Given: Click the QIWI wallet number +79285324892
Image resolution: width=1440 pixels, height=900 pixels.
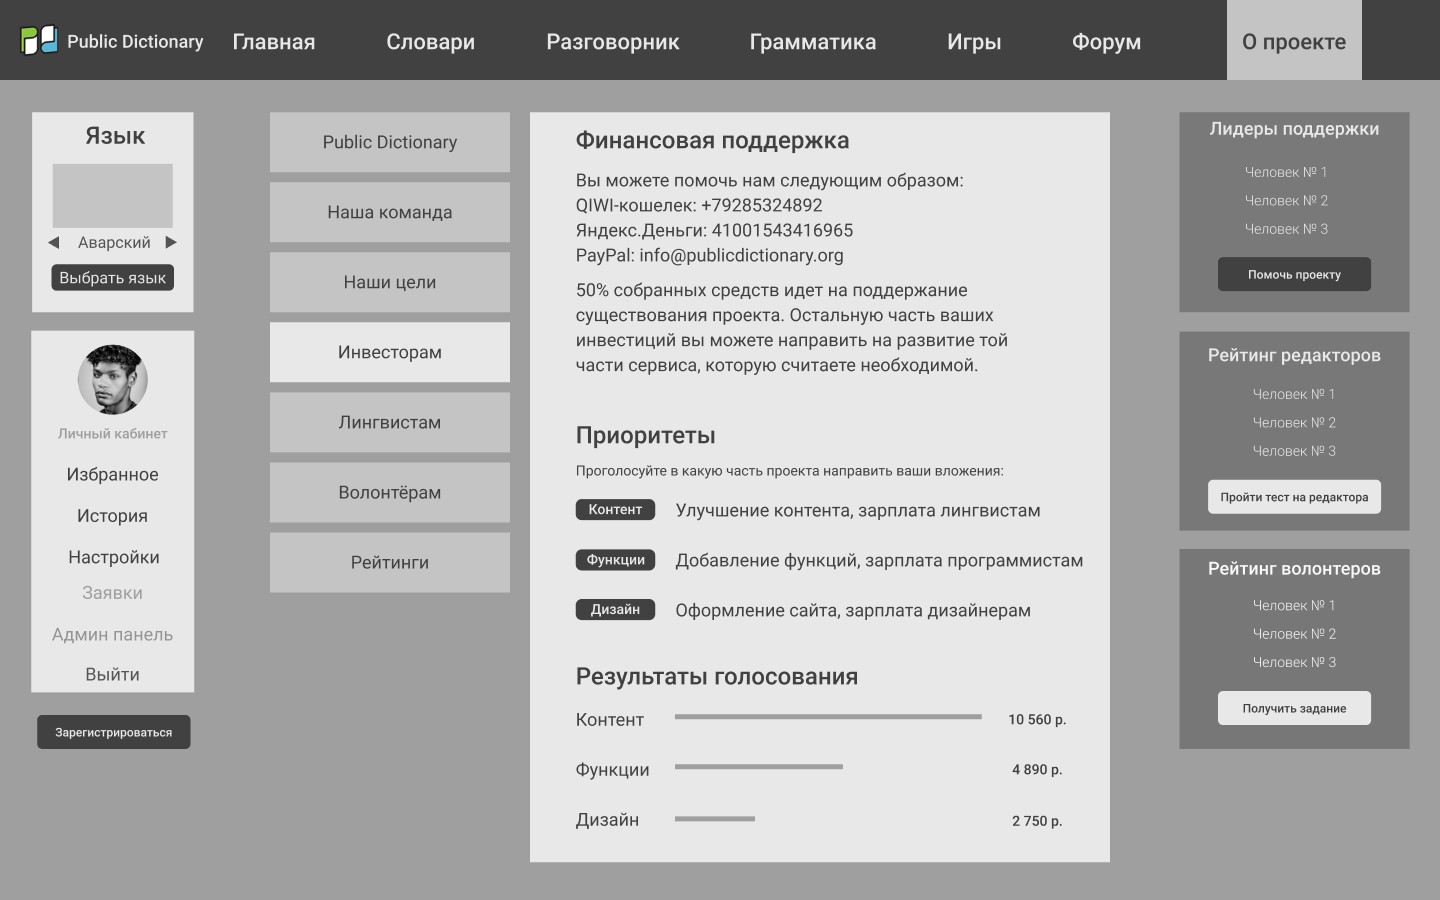Looking at the screenshot, I should point(761,205).
